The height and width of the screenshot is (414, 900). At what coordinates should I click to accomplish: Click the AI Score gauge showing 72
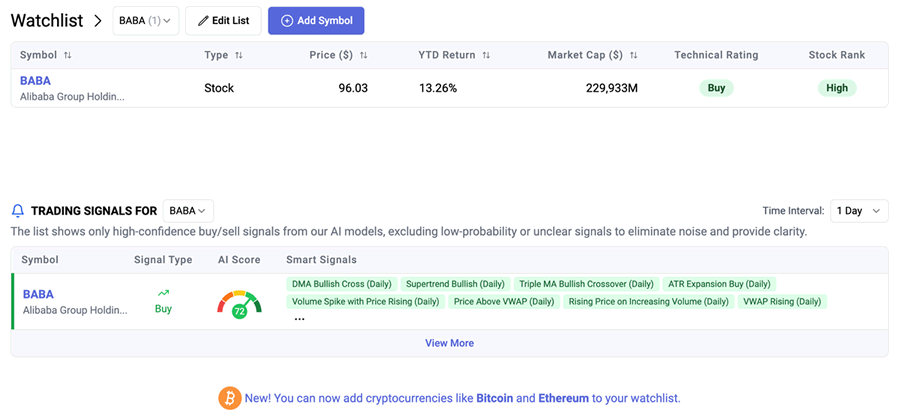(x=239, y=304)
